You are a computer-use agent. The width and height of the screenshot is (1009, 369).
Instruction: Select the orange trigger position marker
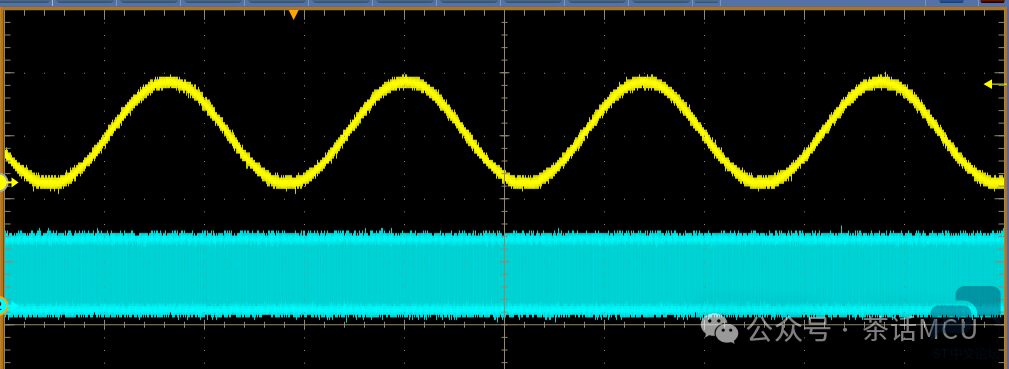click(x=293, y=14)
